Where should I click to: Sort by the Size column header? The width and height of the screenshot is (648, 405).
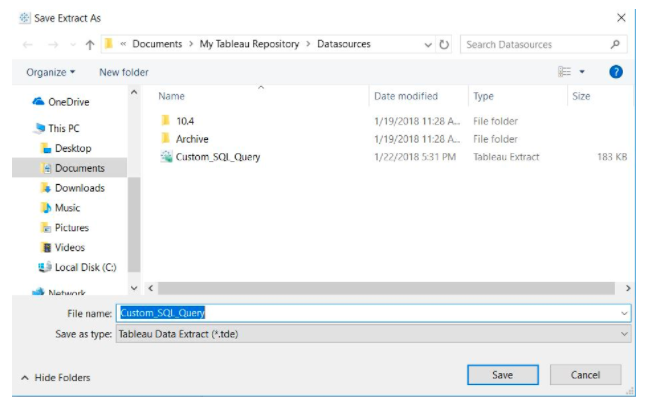click(x=581, y=96)
